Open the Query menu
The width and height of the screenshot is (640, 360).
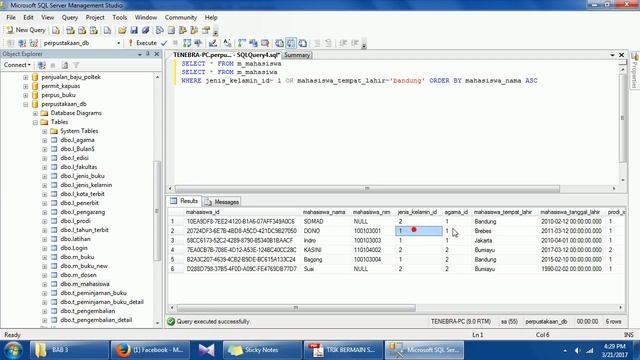(70, 18)
